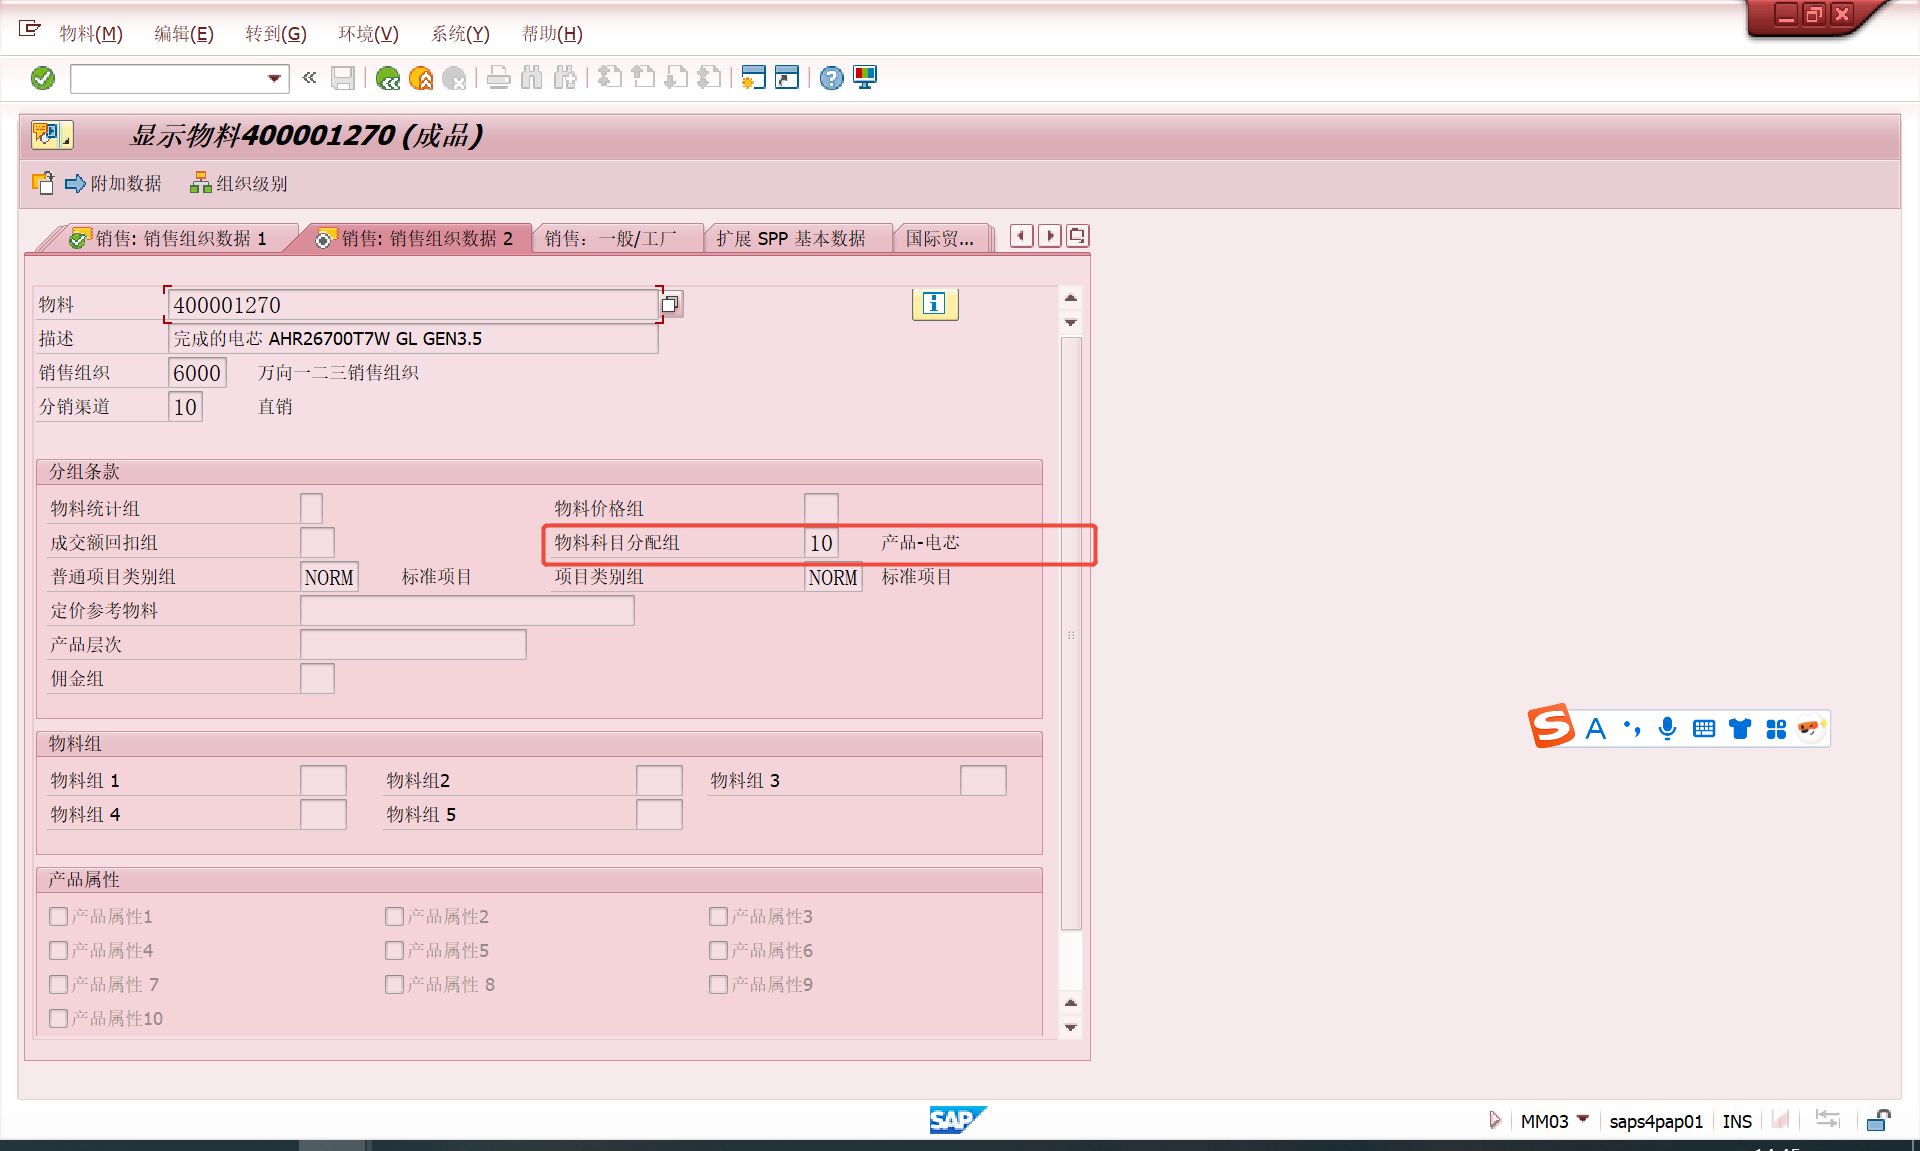Click the orange Exit icon

(x=421, y=78)
